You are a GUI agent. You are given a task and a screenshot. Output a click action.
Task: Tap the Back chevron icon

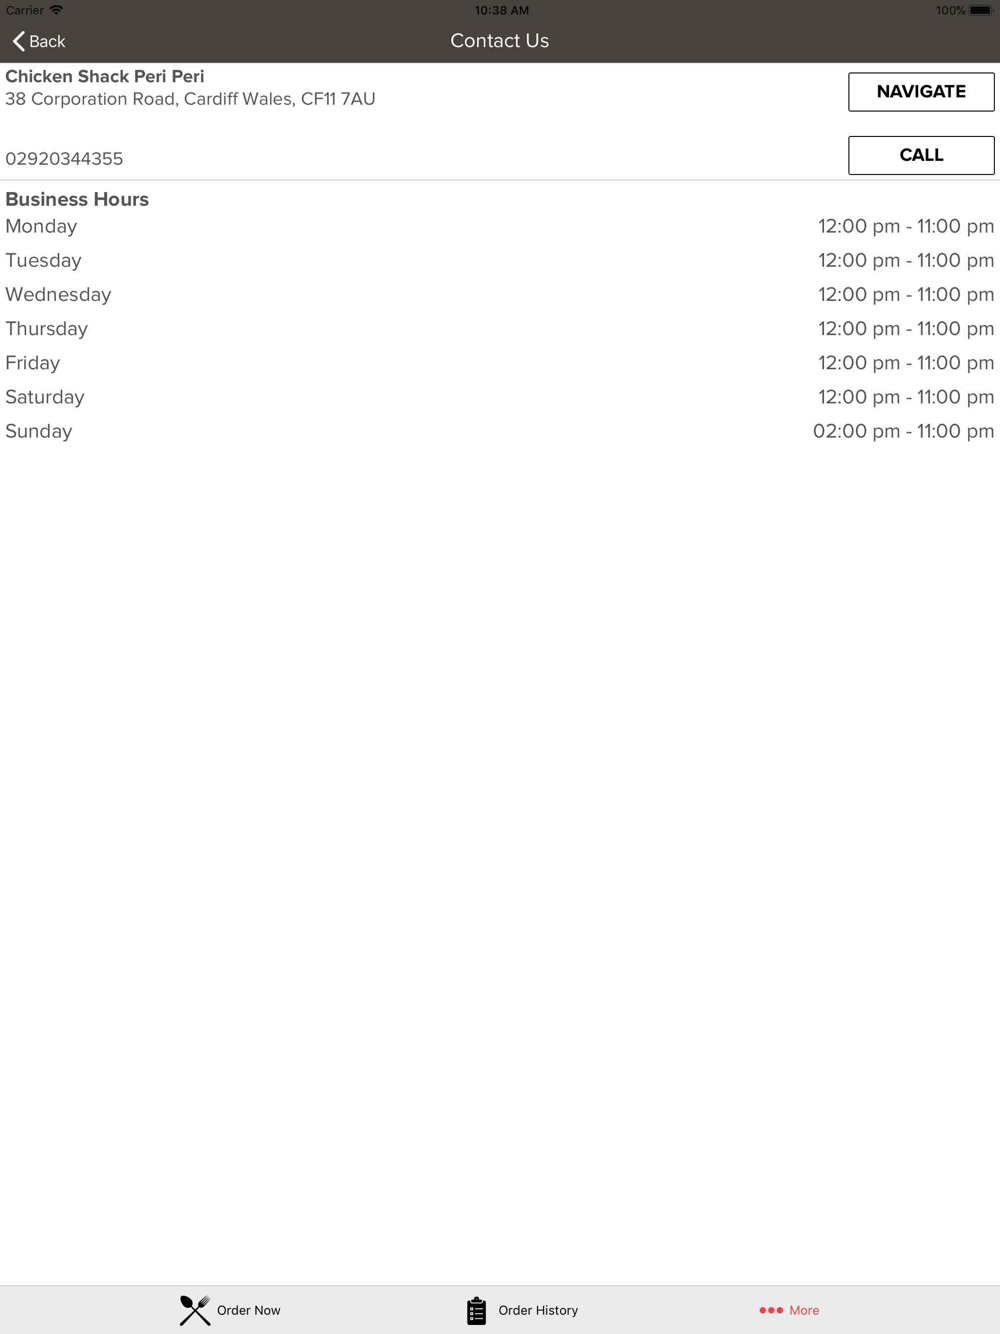(x=19, y=41)
